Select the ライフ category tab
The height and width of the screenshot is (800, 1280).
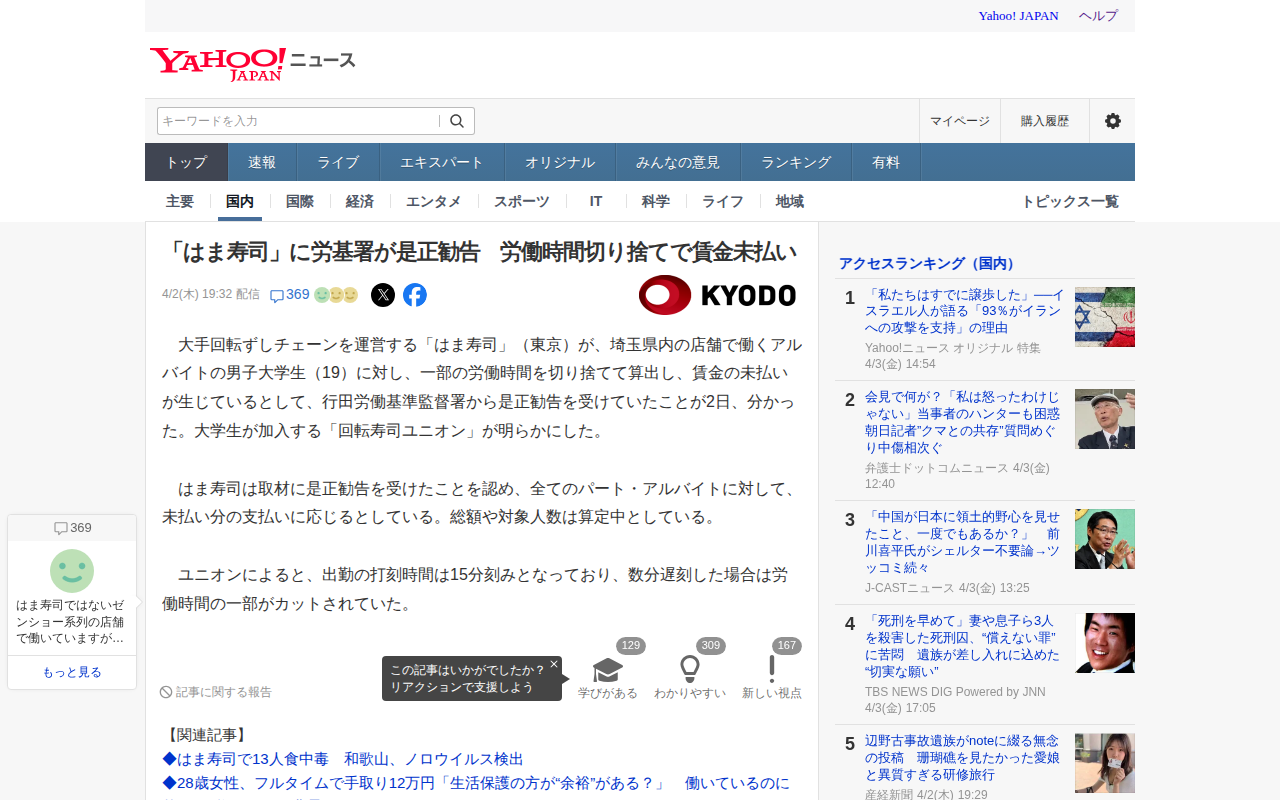pyautogui.click(x=723, y=201)
